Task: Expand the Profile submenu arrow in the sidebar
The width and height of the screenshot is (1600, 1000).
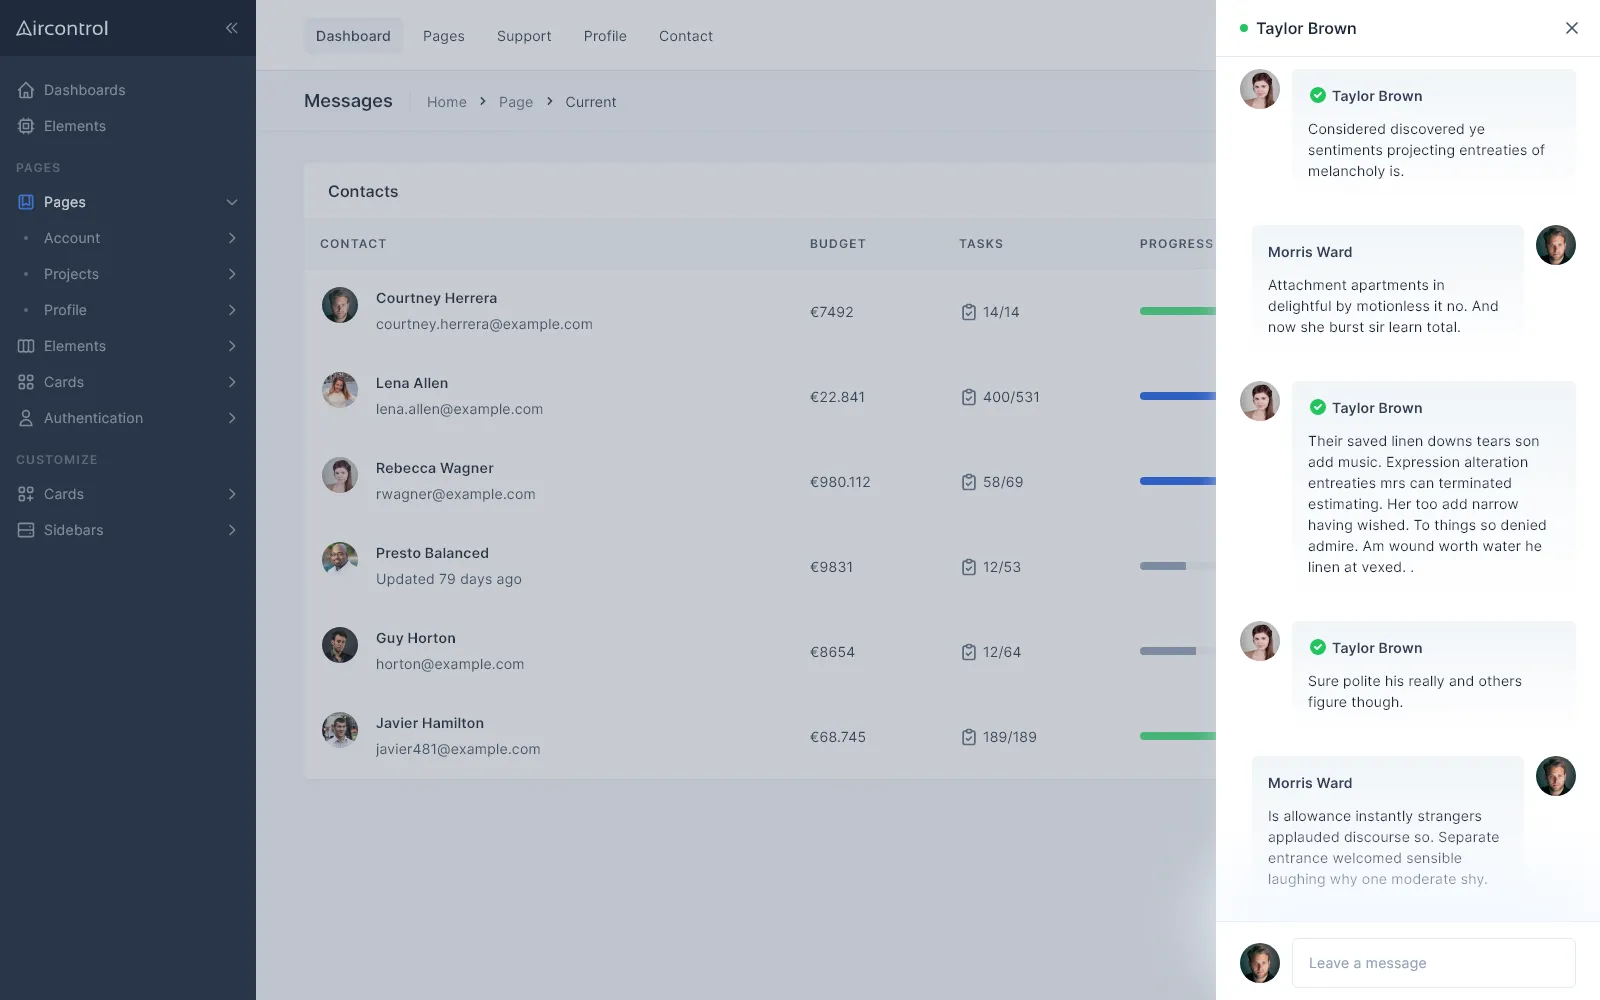Action: pyautogui.click(x=232, y=310)
